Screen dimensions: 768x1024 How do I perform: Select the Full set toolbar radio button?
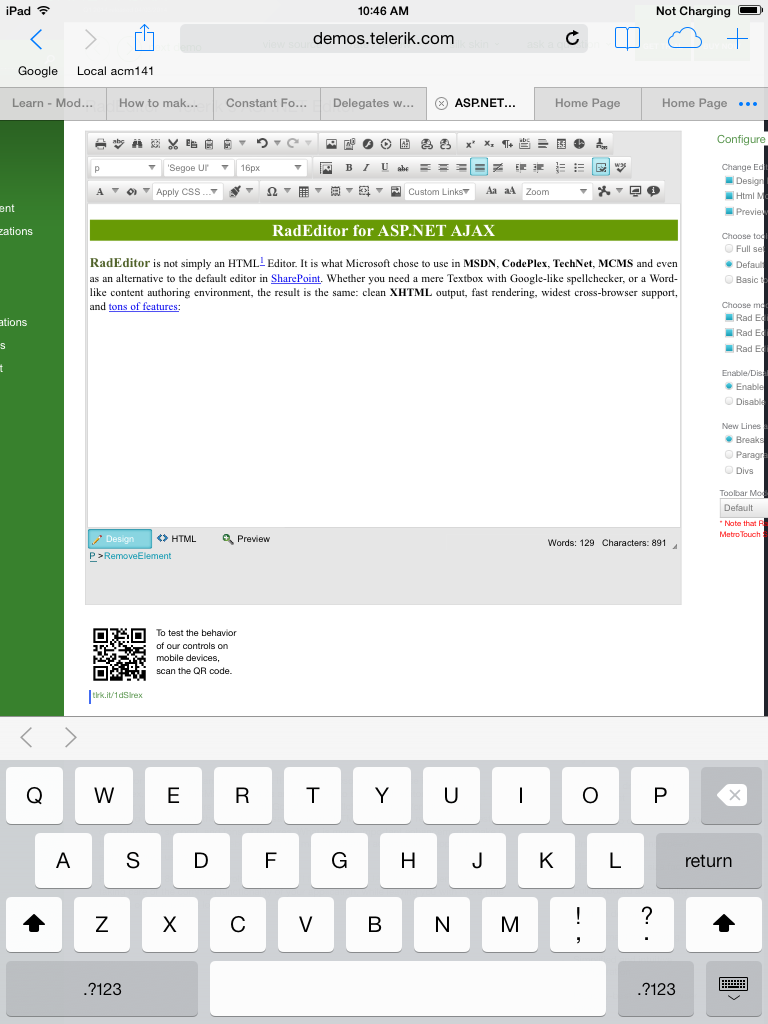(x=729, y=248)
